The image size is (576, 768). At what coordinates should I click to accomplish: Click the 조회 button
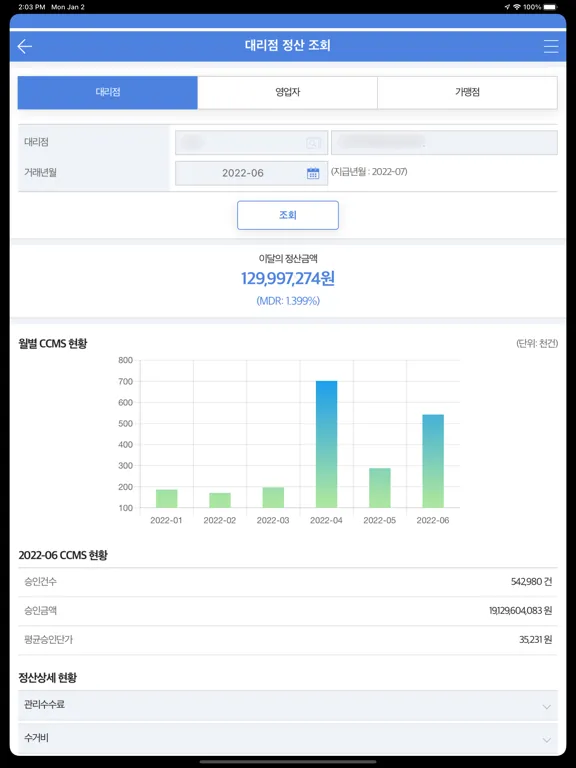288,215
